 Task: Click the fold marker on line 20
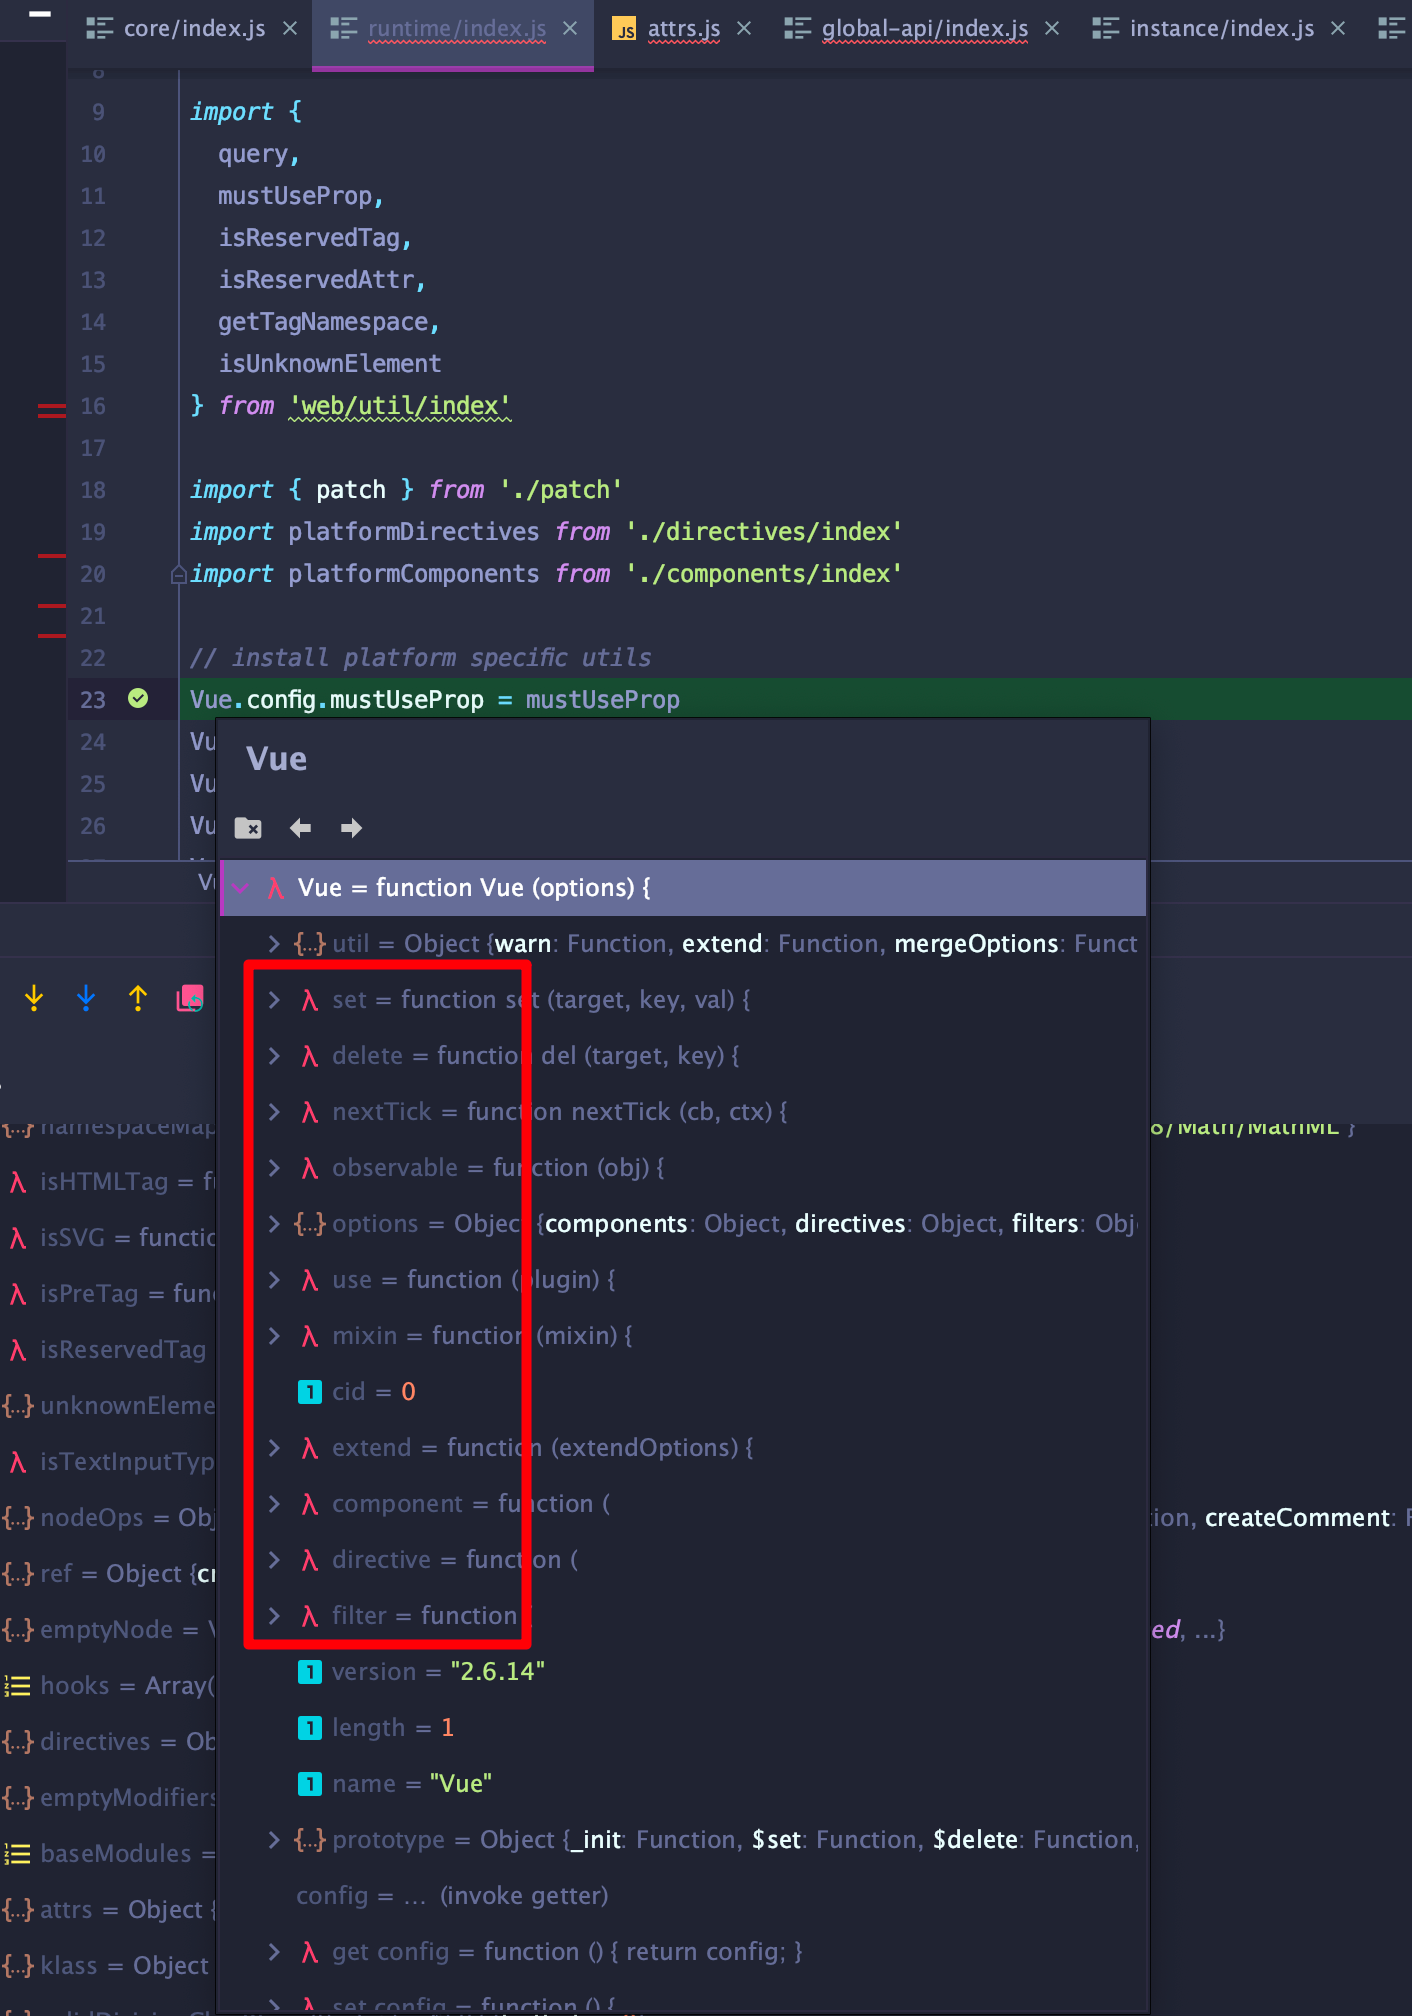[x=179, y=574]
